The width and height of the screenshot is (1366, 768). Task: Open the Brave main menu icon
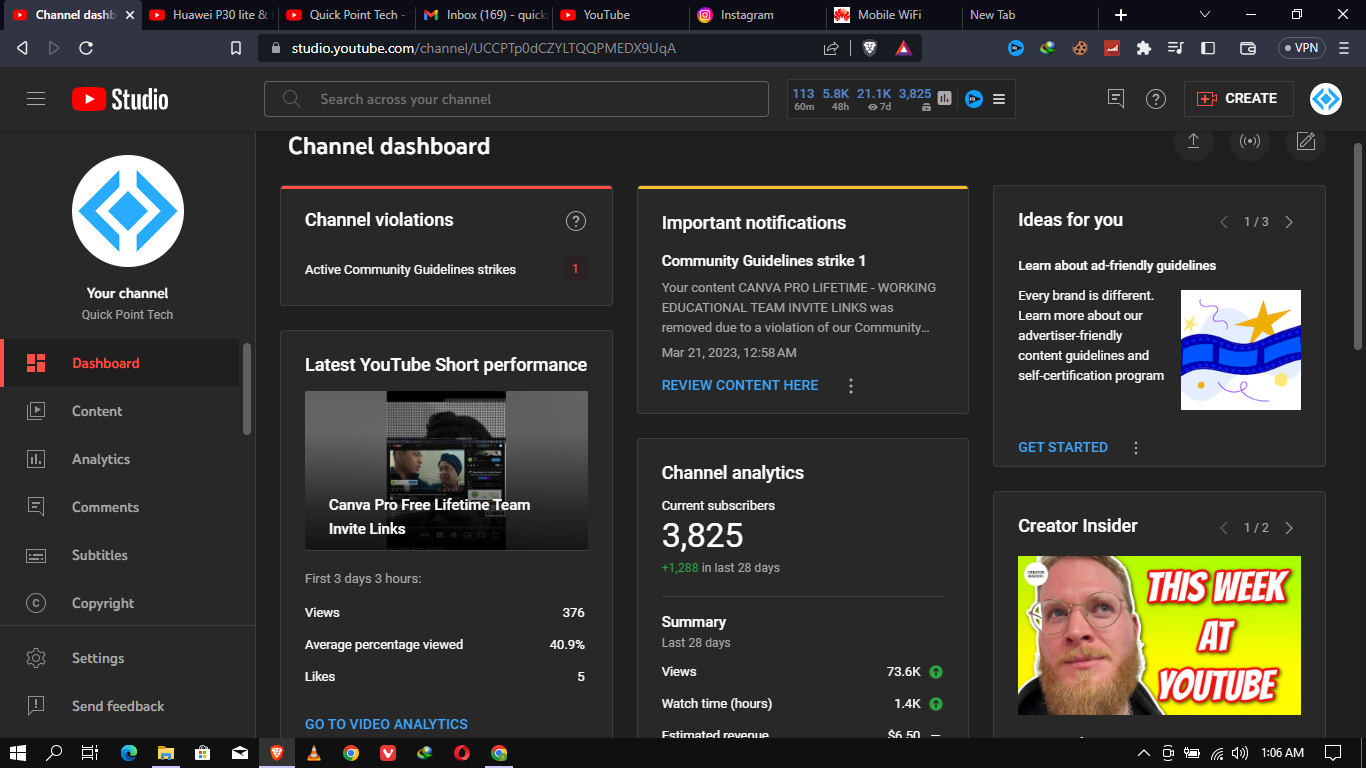[x=1344, y=48]
